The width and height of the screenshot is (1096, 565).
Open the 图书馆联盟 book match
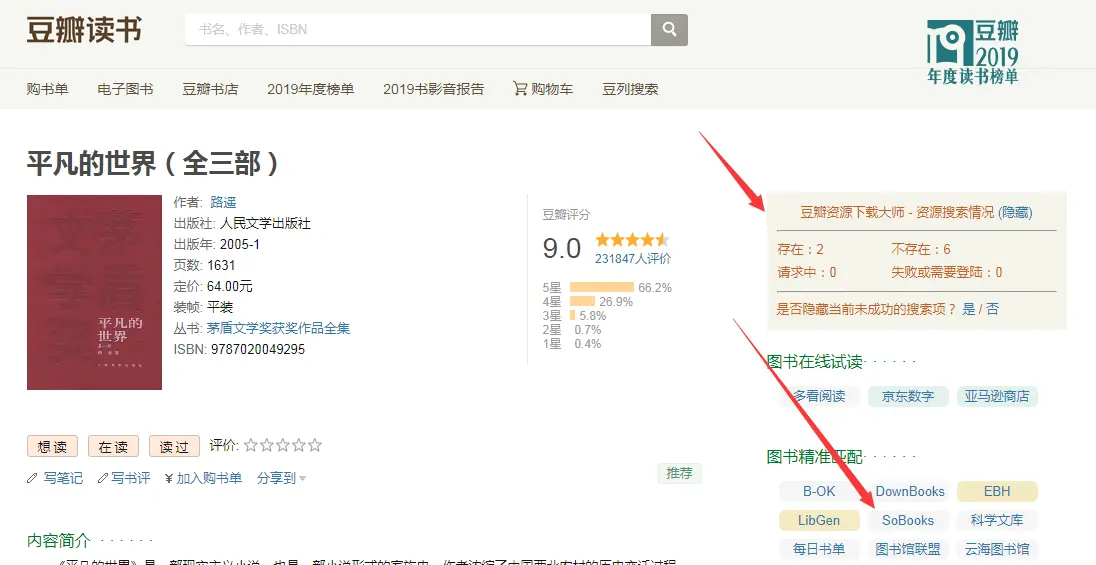(x=908, y=549)
